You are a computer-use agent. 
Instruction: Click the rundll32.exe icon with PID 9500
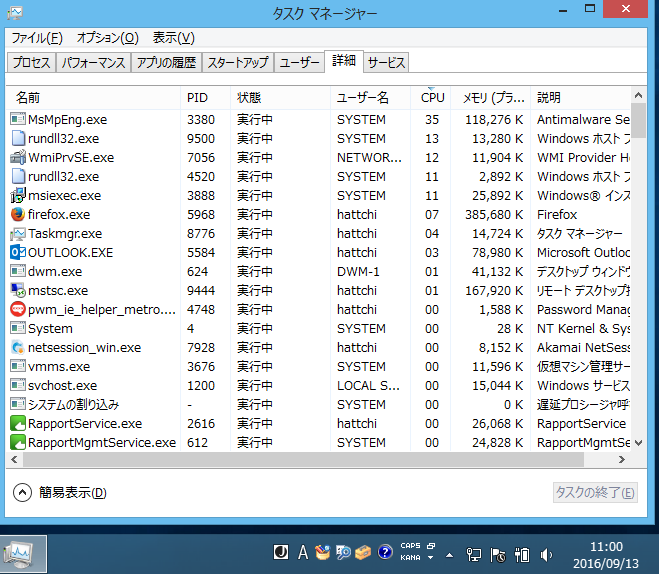18,138
